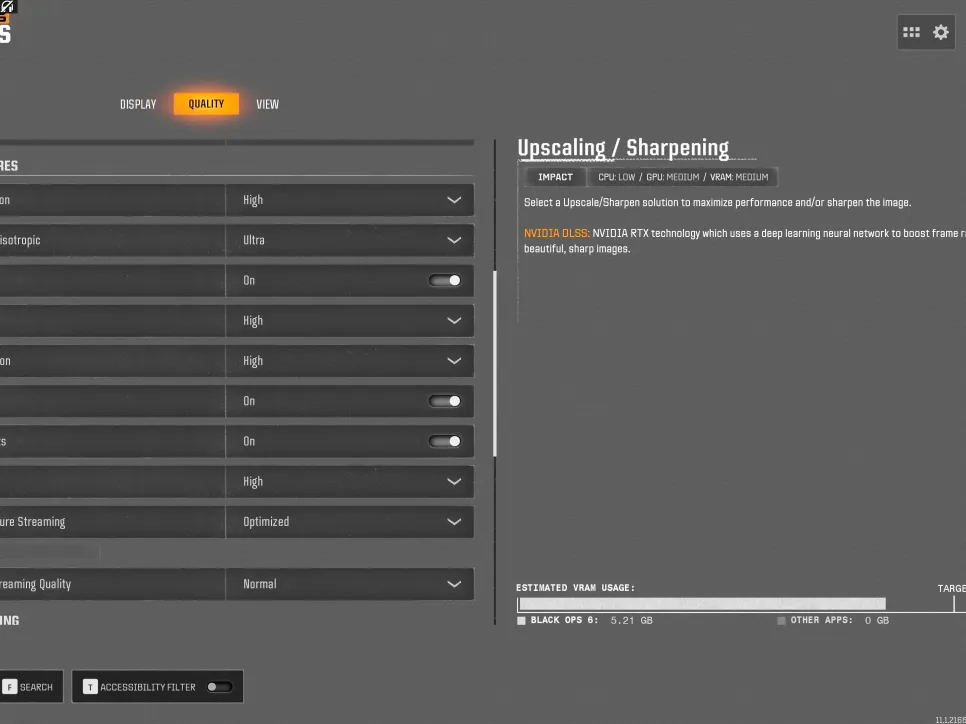Click the chevron arrow on the Normal row

[x=454, y=584]
